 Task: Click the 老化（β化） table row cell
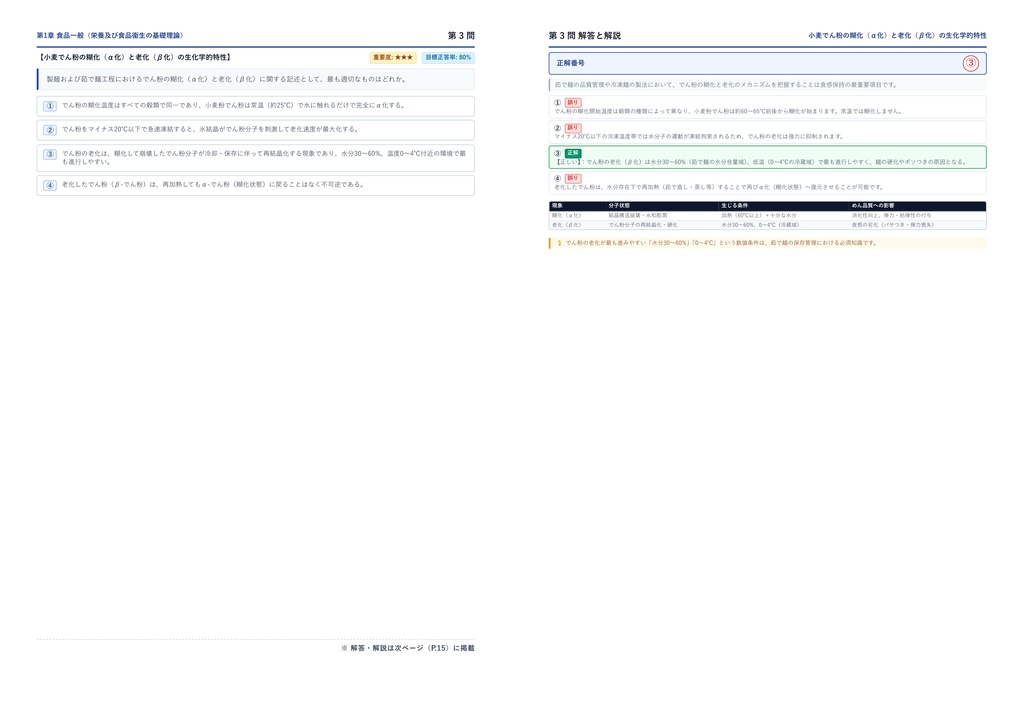pyautogui.click(x=566, y=225)
